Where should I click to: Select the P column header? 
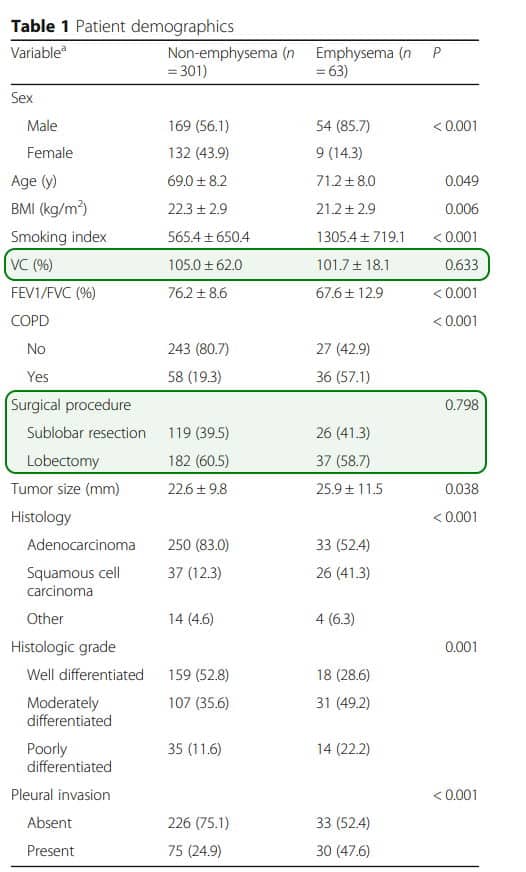[436, 53]
